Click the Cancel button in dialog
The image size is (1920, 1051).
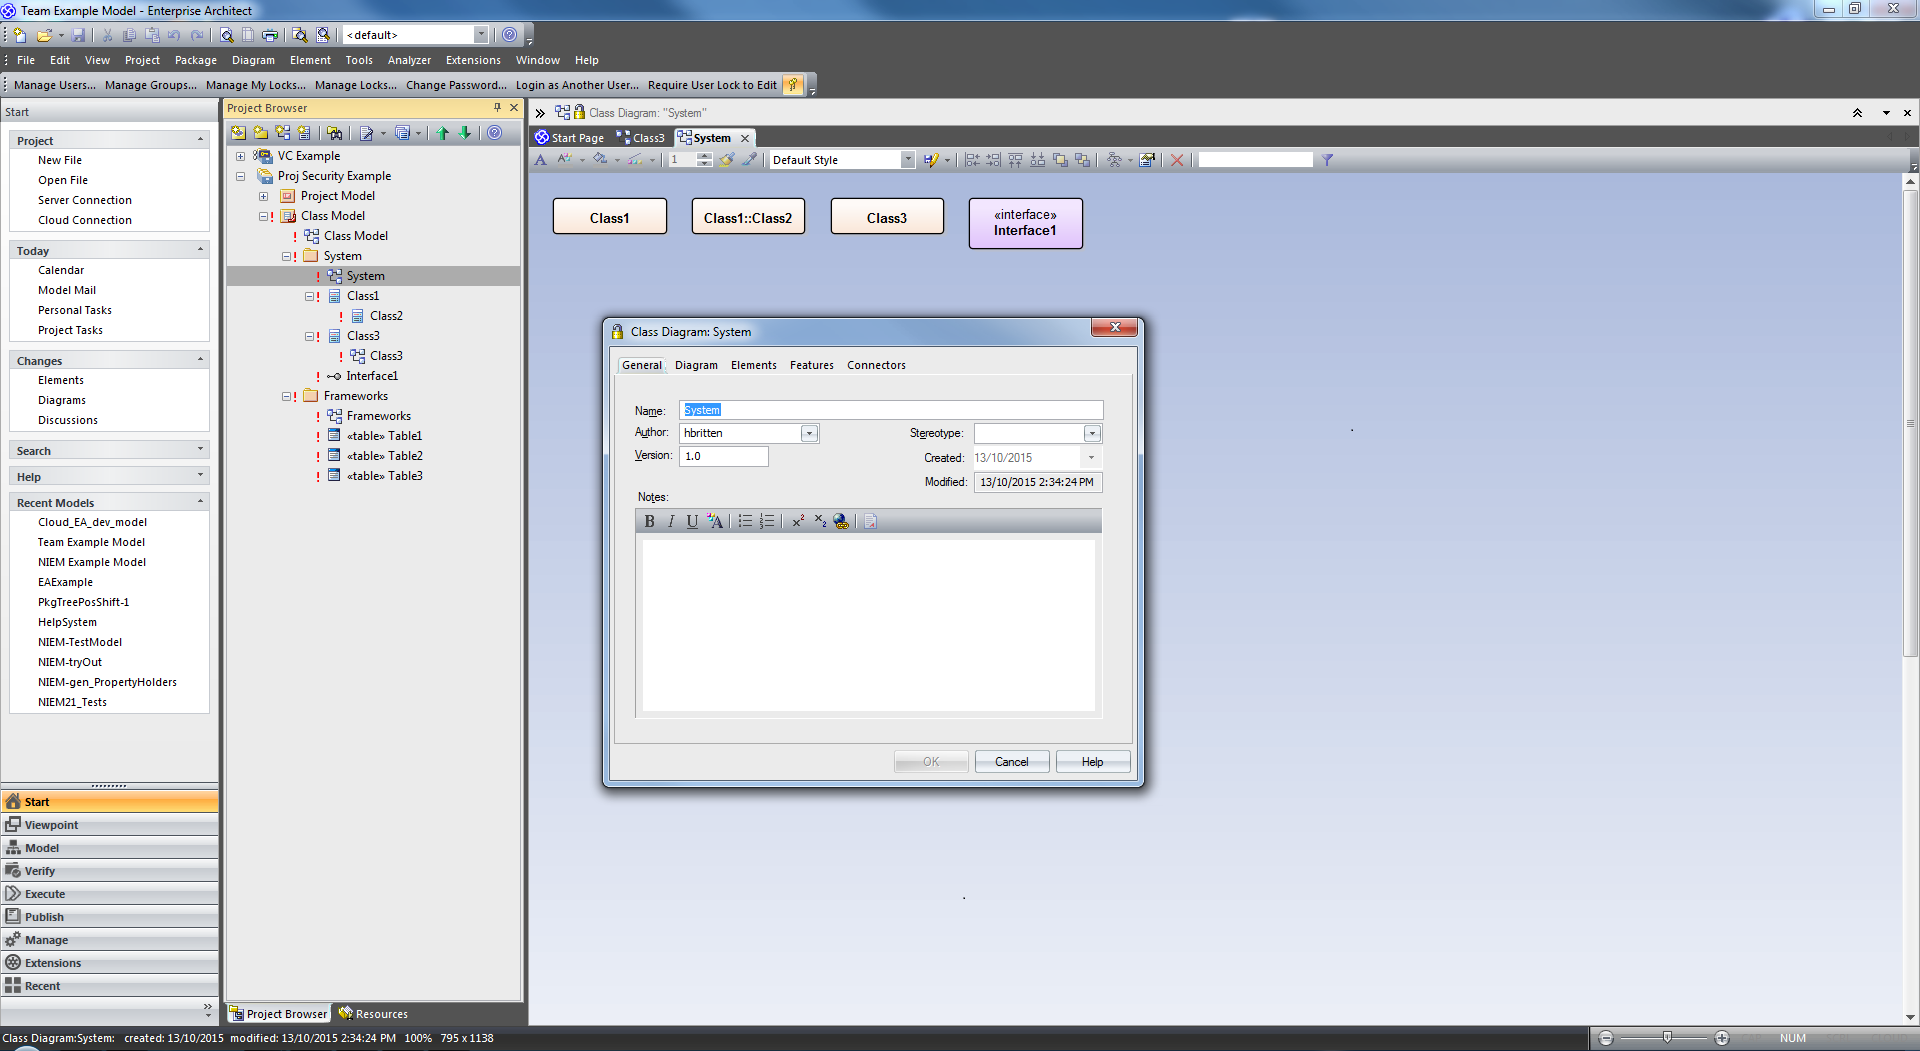[x=1011, y=762]
